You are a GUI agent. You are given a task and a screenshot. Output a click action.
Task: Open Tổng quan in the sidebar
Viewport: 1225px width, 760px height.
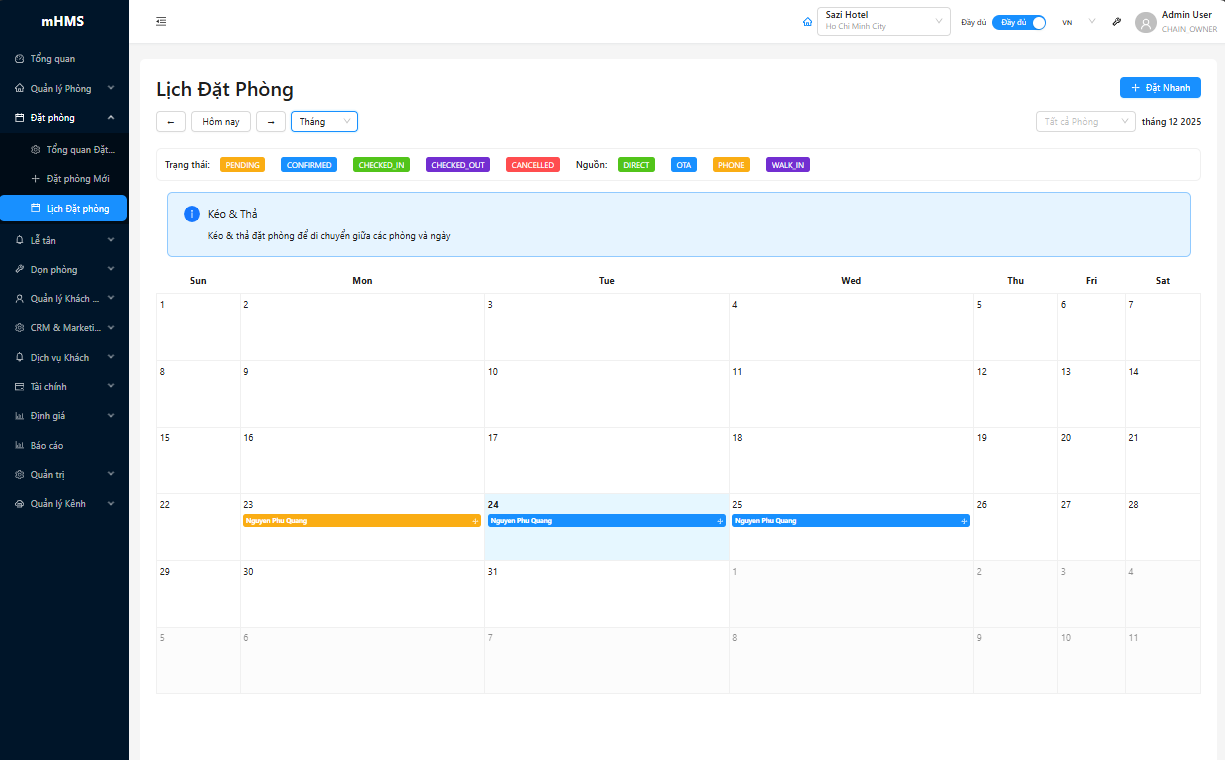(x=52, y=59)
